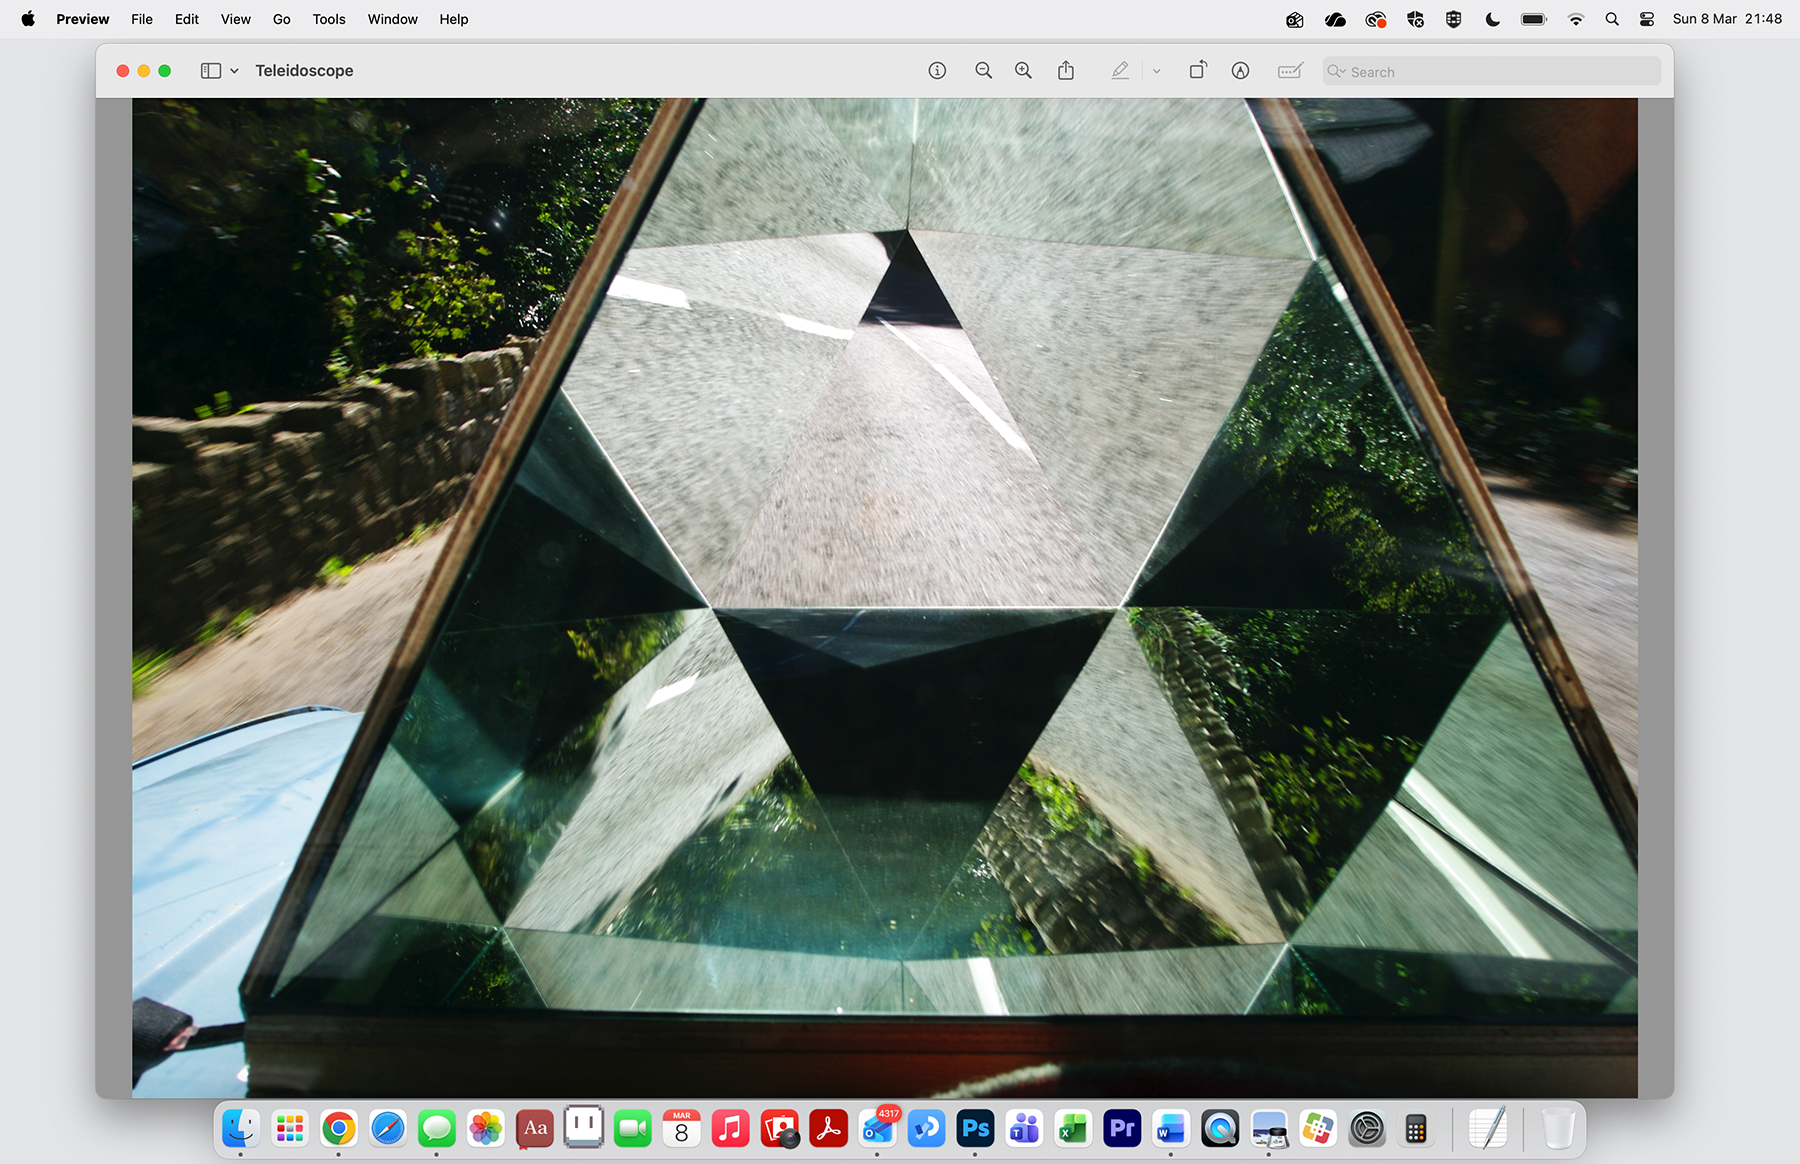Zoom in on the Teleidoscope image
This screenshot has height=1164, width=1800.
tap(1023, 71)
